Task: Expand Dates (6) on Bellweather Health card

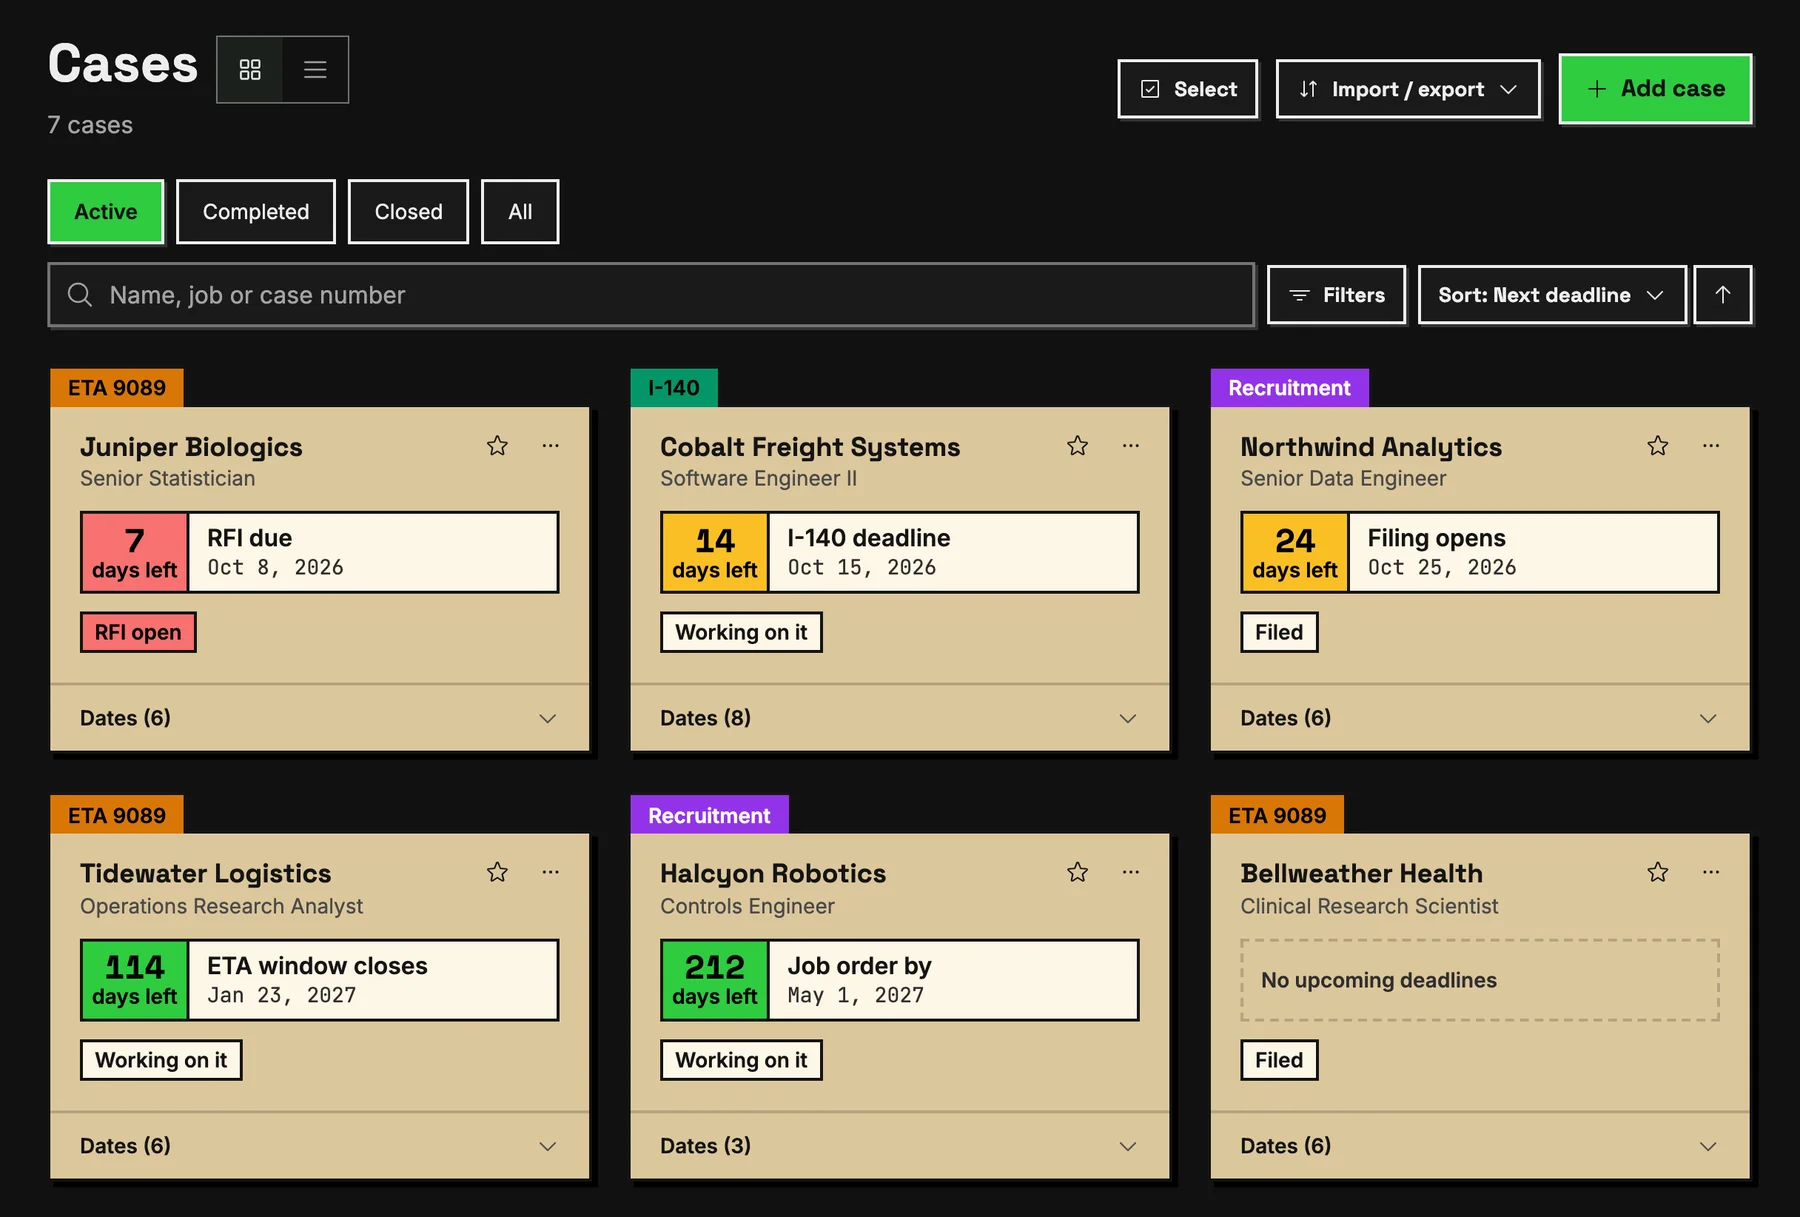Action: [1480, 1146]
